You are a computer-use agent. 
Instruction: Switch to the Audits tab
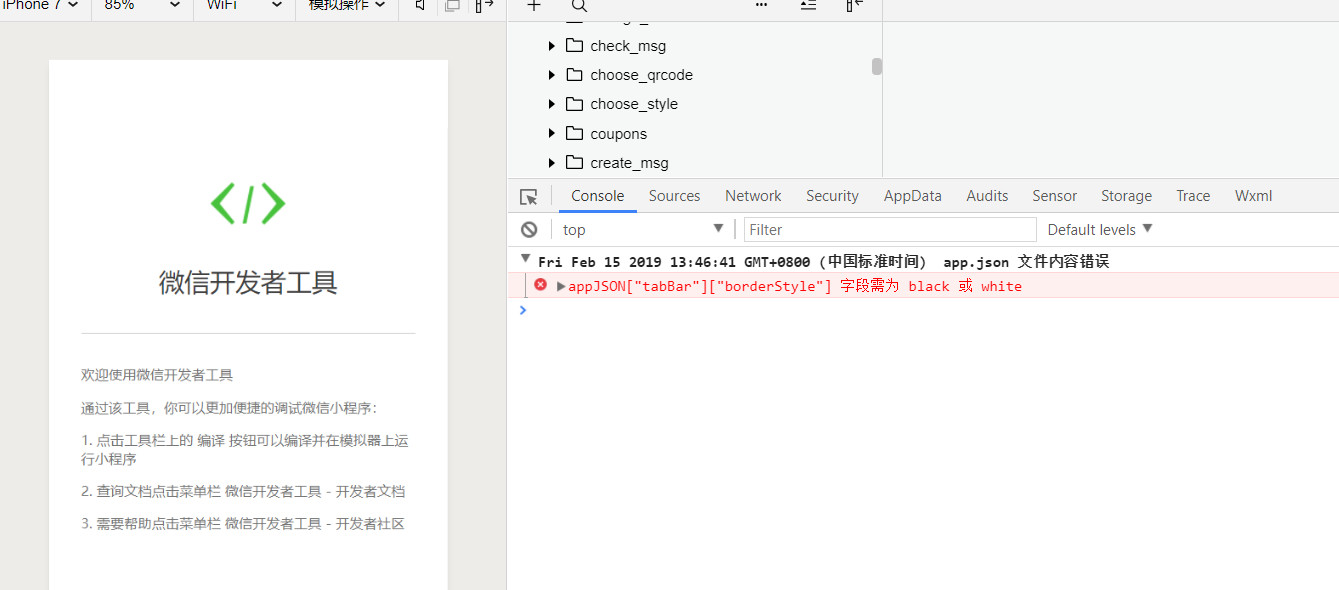click(987, 196)
